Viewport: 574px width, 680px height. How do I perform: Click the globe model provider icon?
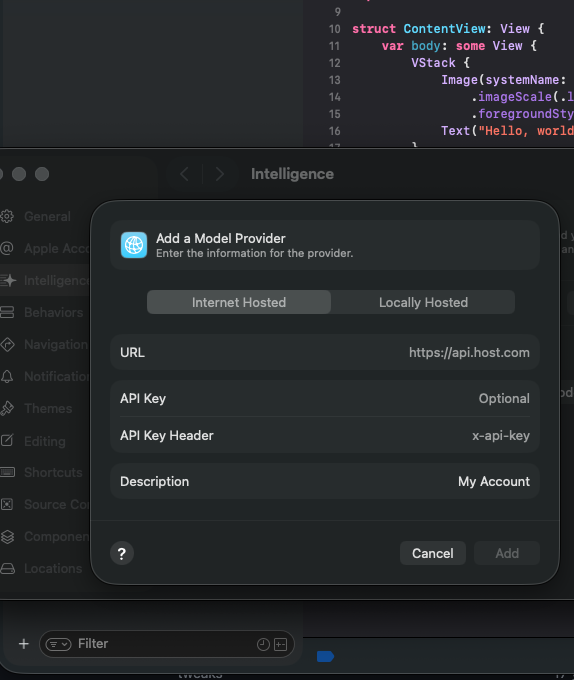click(134, 245)
